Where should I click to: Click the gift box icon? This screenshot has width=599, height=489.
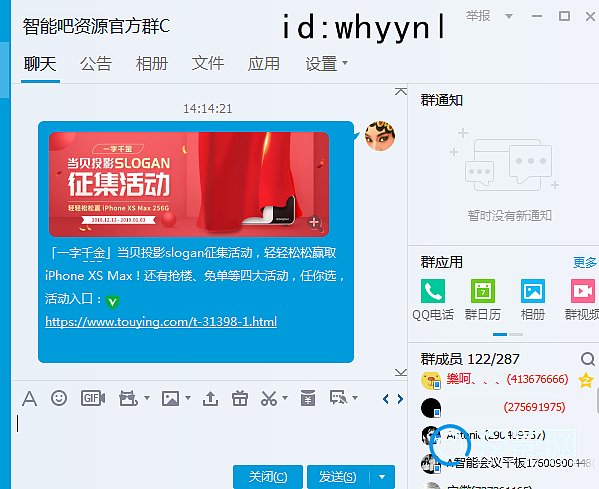pos(240,398)
